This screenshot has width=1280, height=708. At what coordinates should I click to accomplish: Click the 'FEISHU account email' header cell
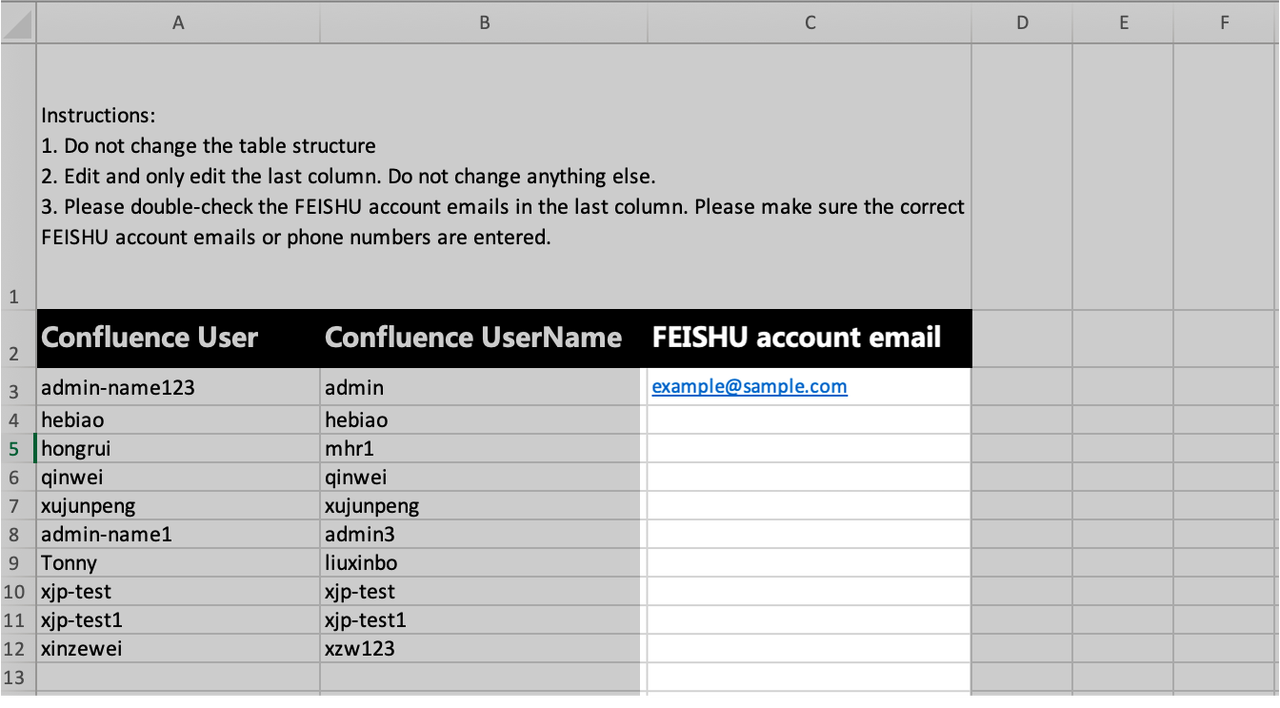(x=810, y=338)
